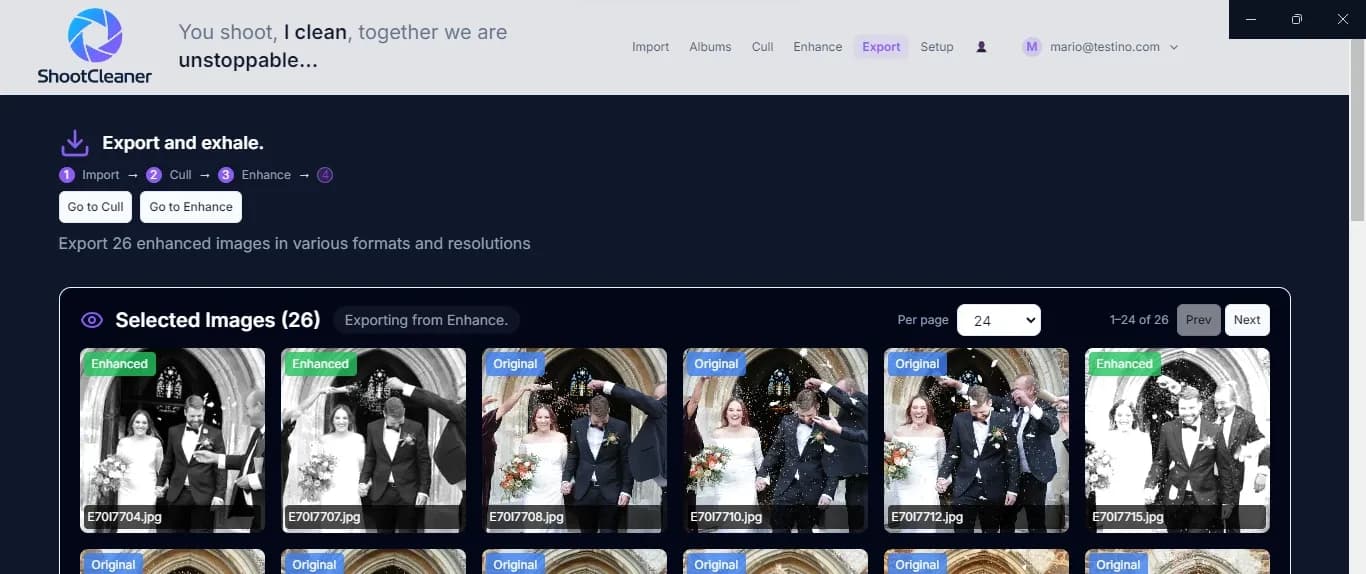Screen dimensions: 1366x574
Task: Open the Albums menu item
Action: [710, 47]
